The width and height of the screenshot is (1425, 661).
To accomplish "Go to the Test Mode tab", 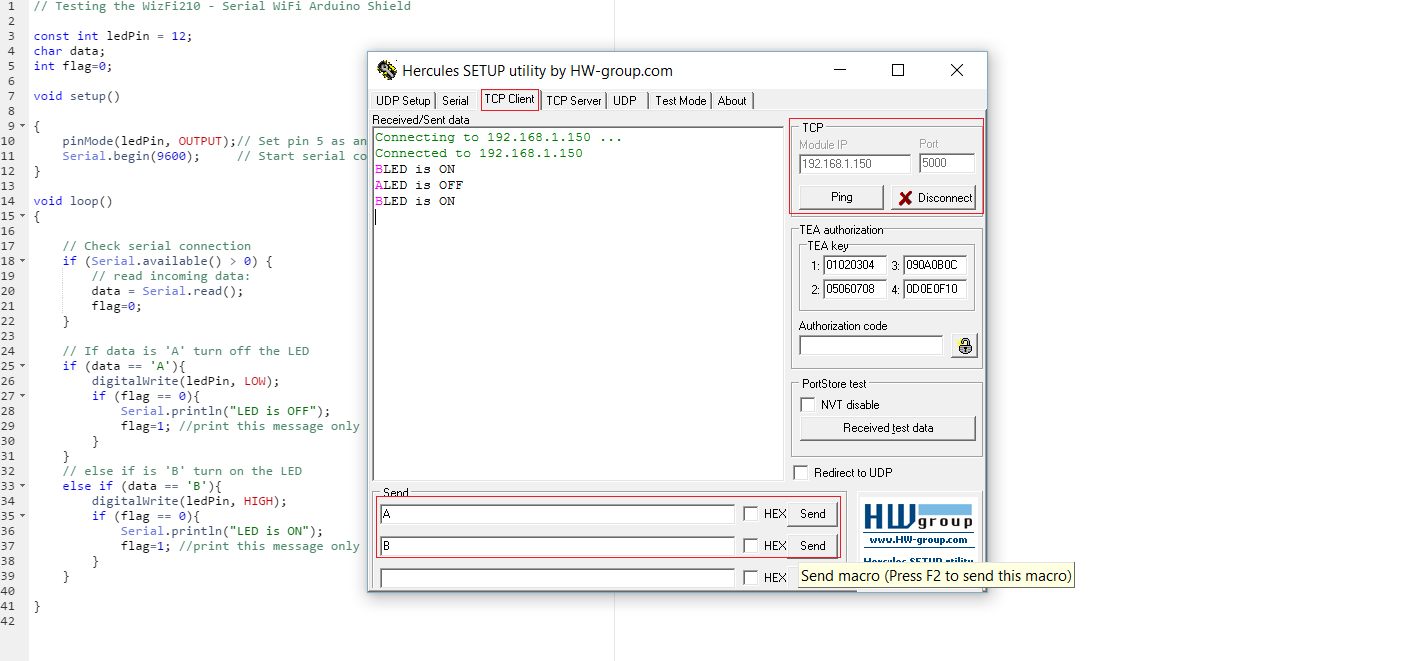I will [681, 101].
